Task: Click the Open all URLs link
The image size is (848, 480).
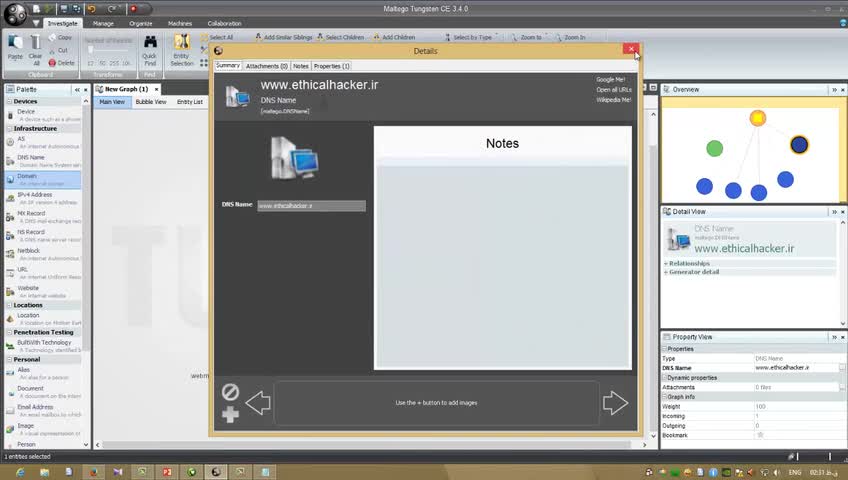Action: 614,90
